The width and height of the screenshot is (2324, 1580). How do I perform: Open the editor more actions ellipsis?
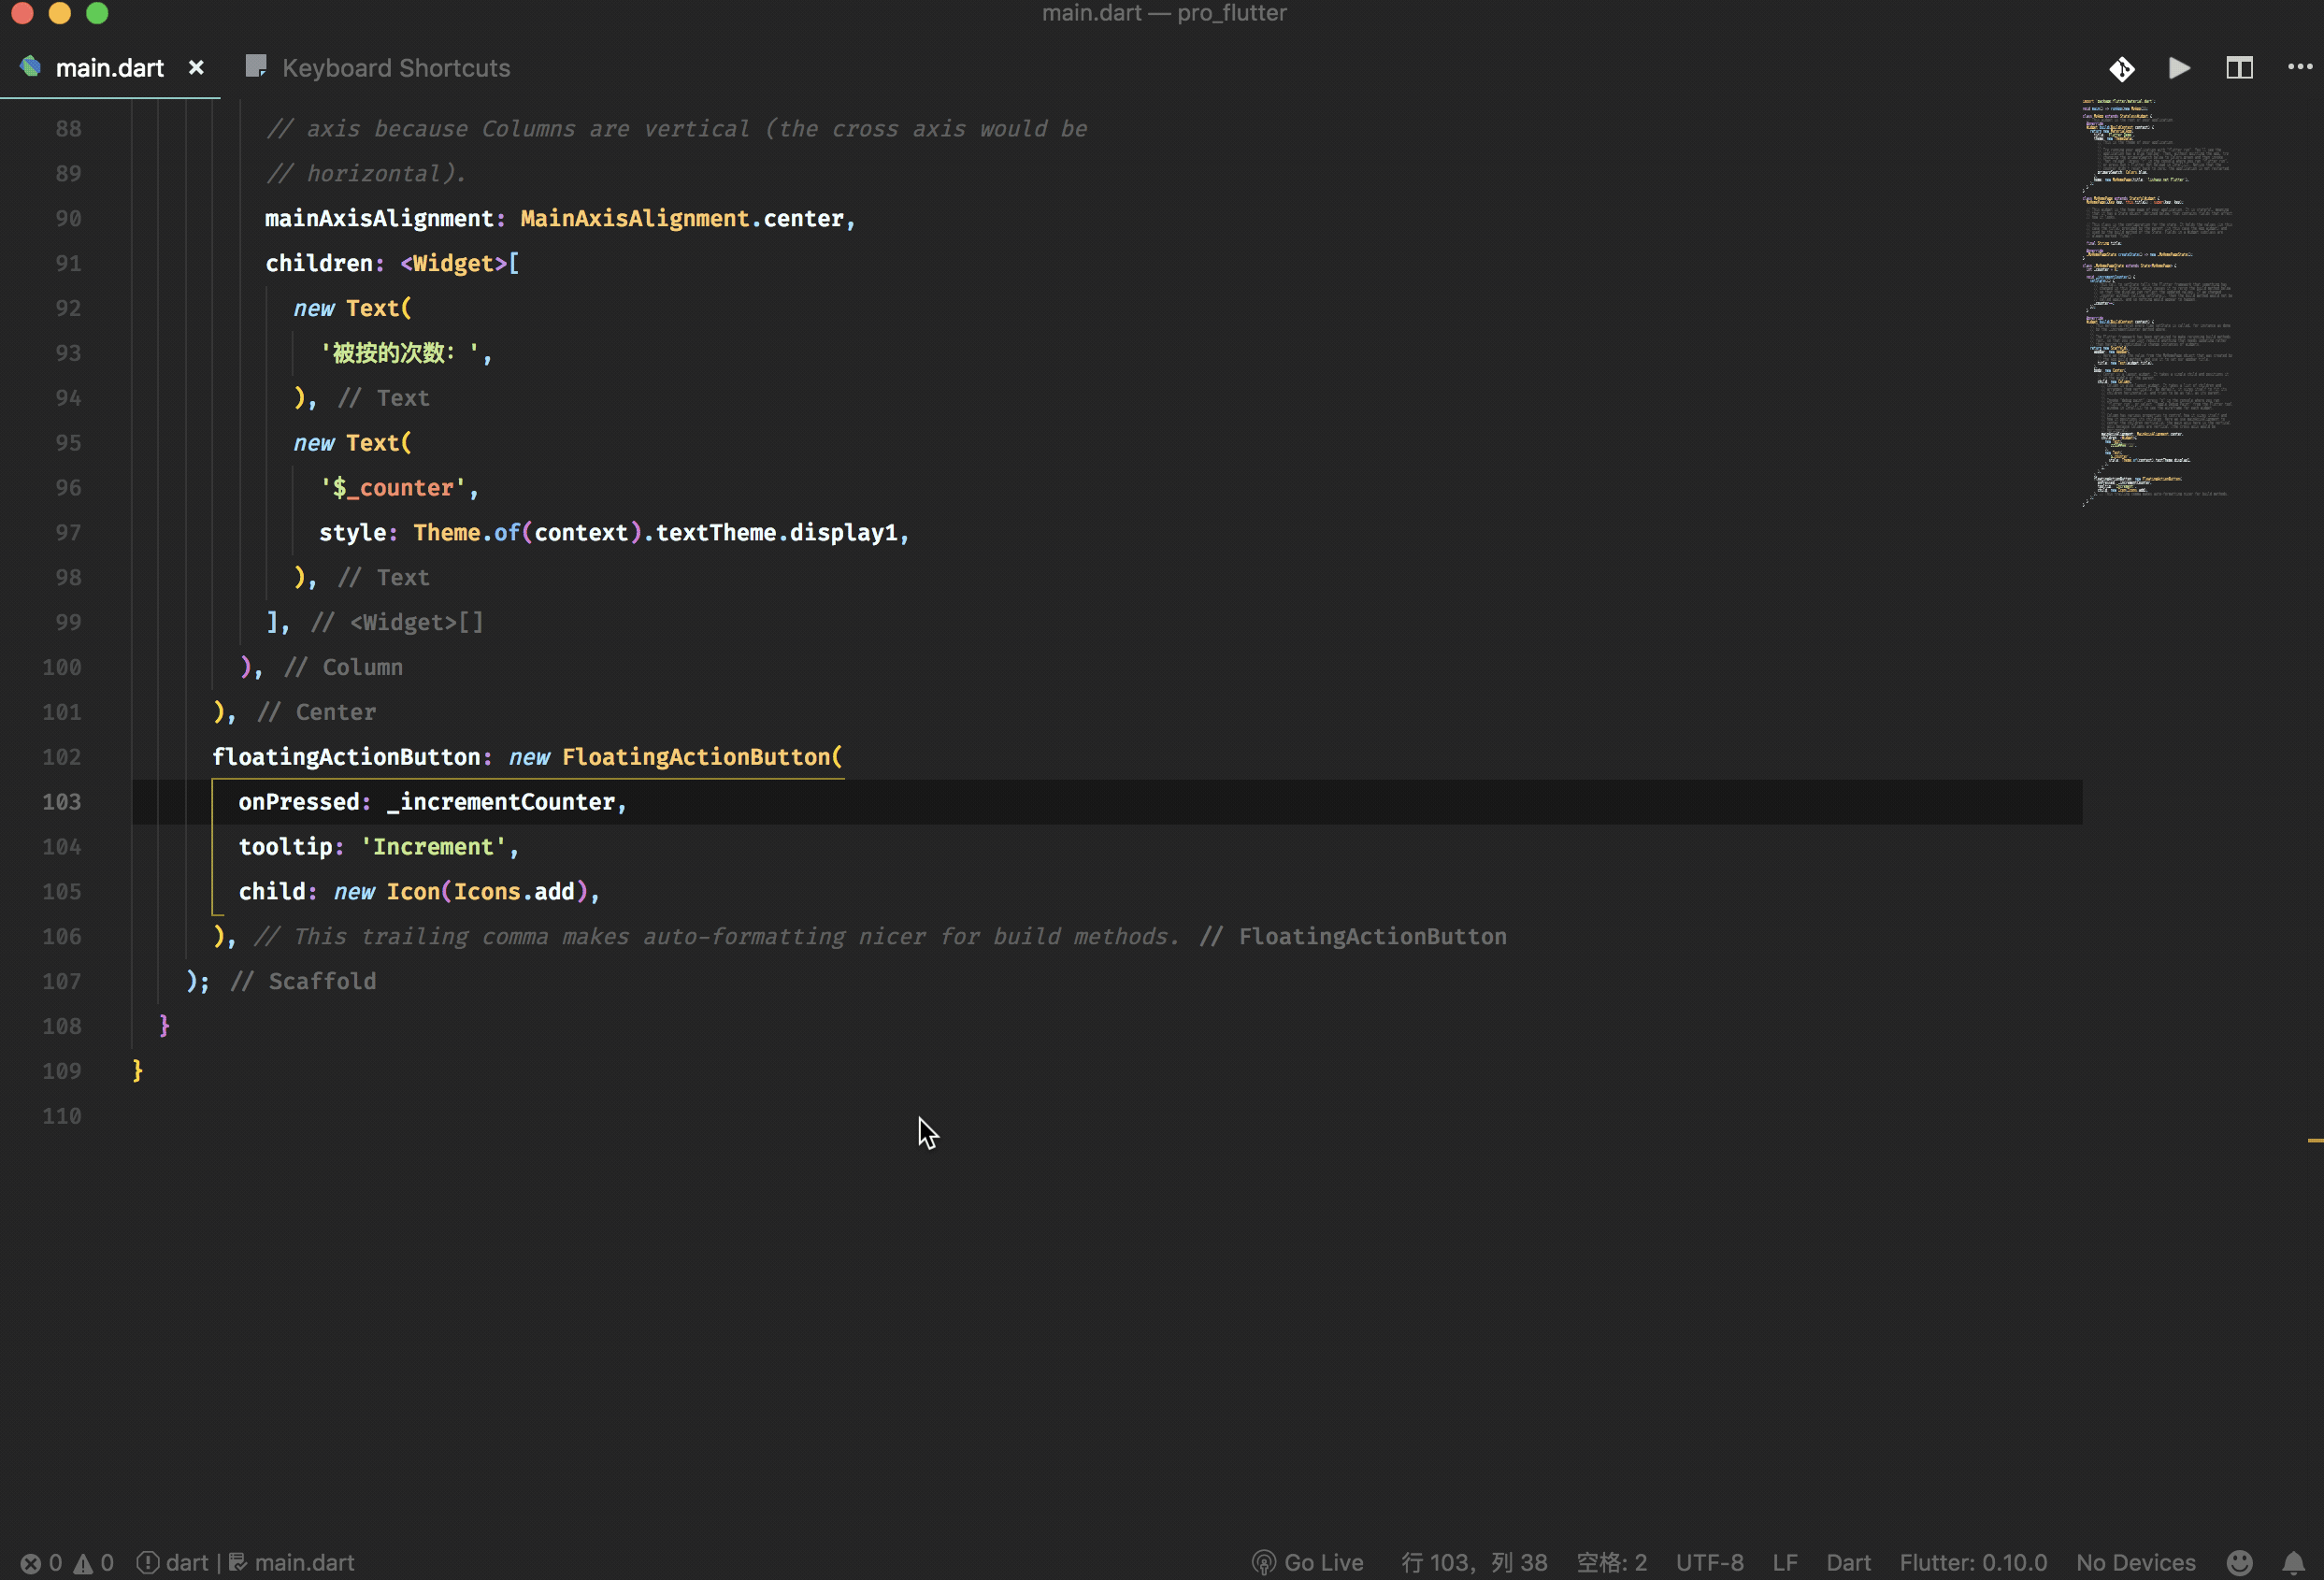pos(2299,67)
